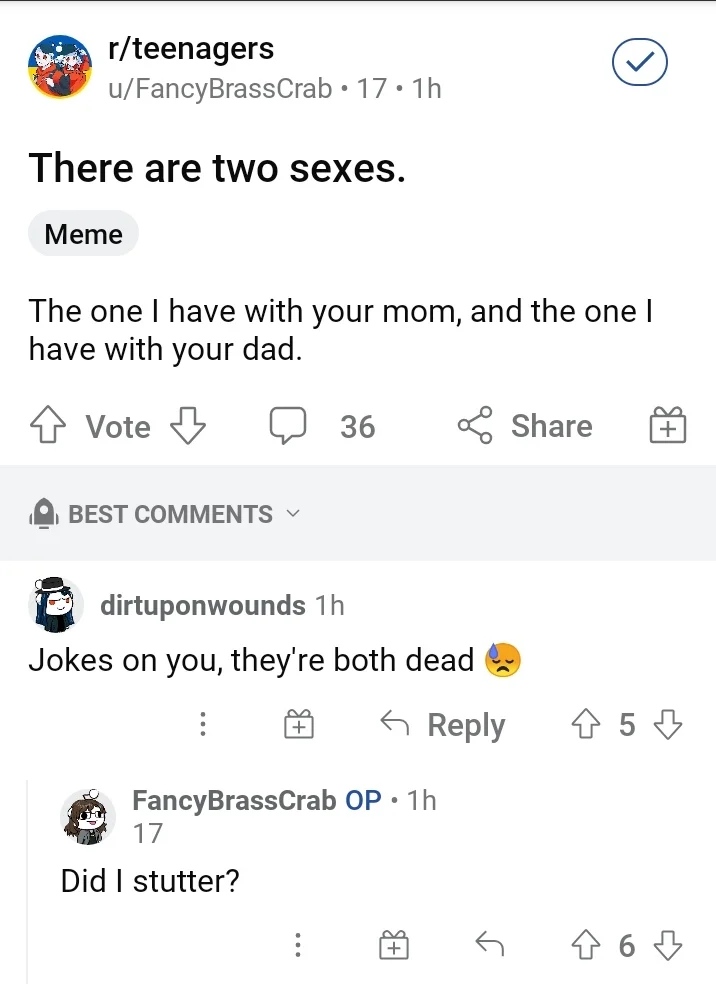This screenshot has width=716, height=984.
Task: Upvote the 'Did I stutter?' reply
Action: [584, 945]
